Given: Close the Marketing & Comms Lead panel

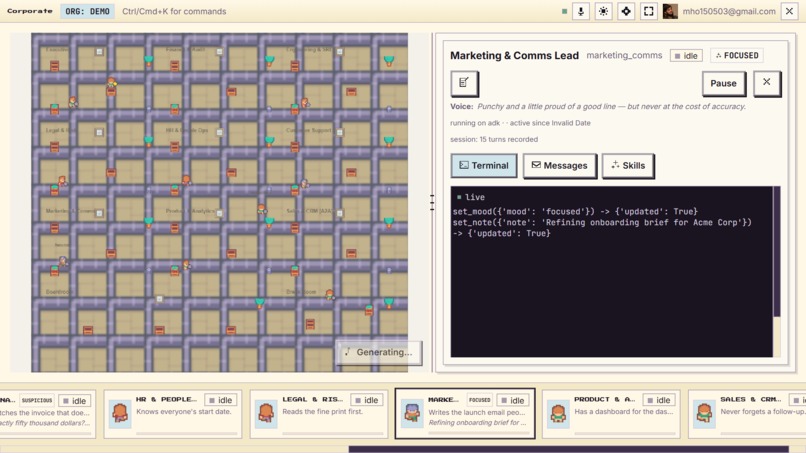Looking at the screenshot, I should point(766,82).
